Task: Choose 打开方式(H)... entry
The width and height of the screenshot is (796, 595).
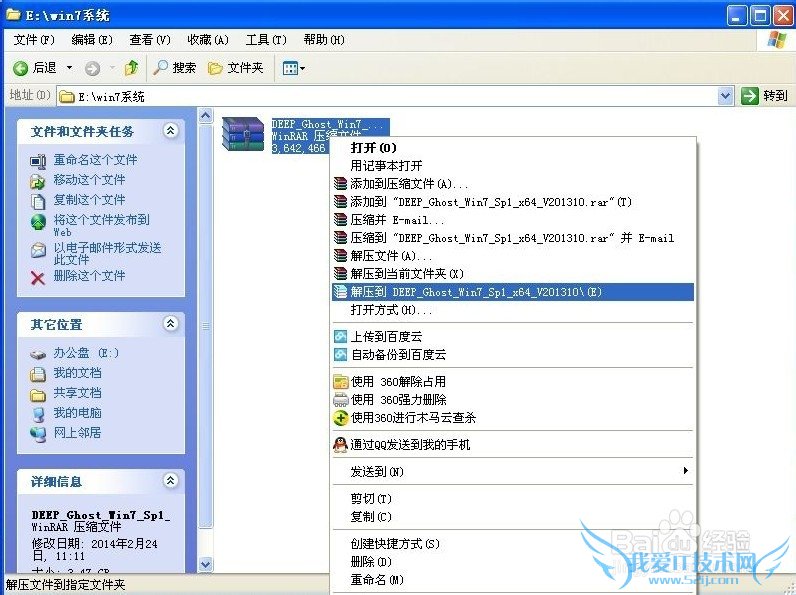Action: 513,310
